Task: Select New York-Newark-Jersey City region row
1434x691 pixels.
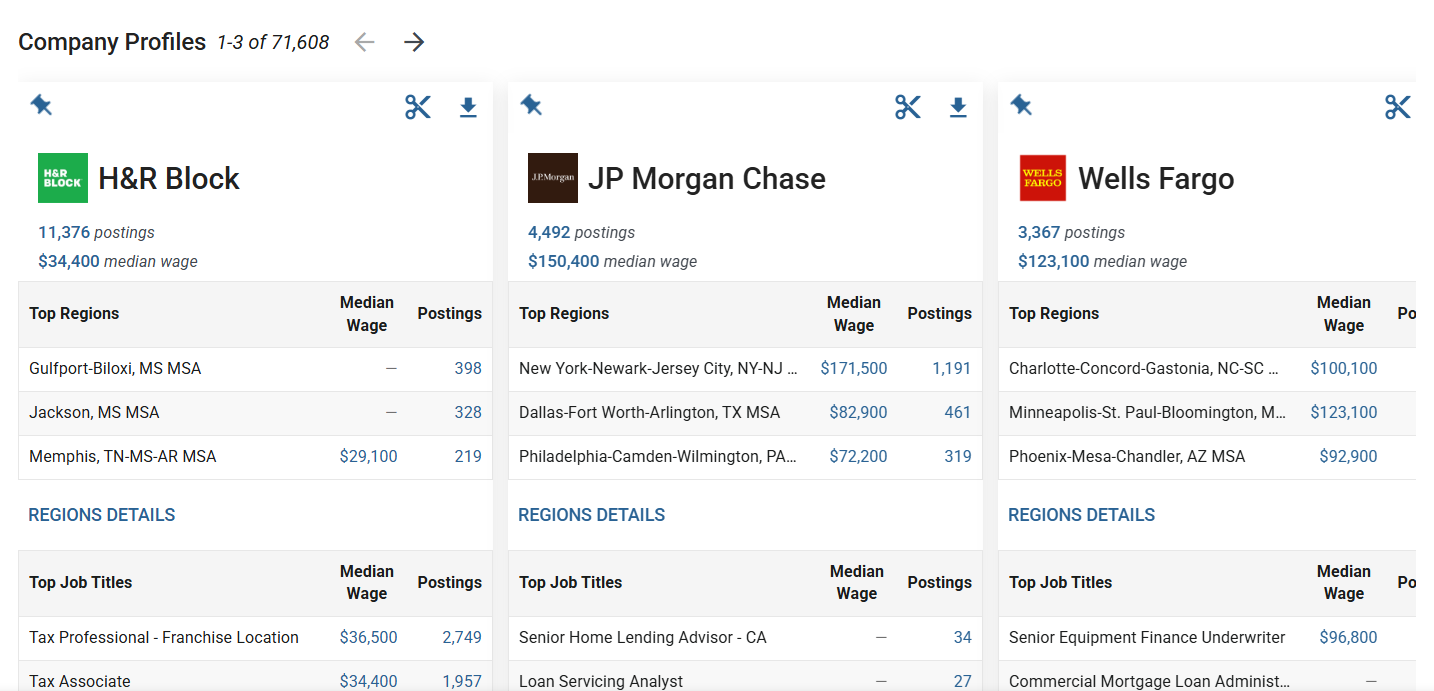Action: click(745, 369)
